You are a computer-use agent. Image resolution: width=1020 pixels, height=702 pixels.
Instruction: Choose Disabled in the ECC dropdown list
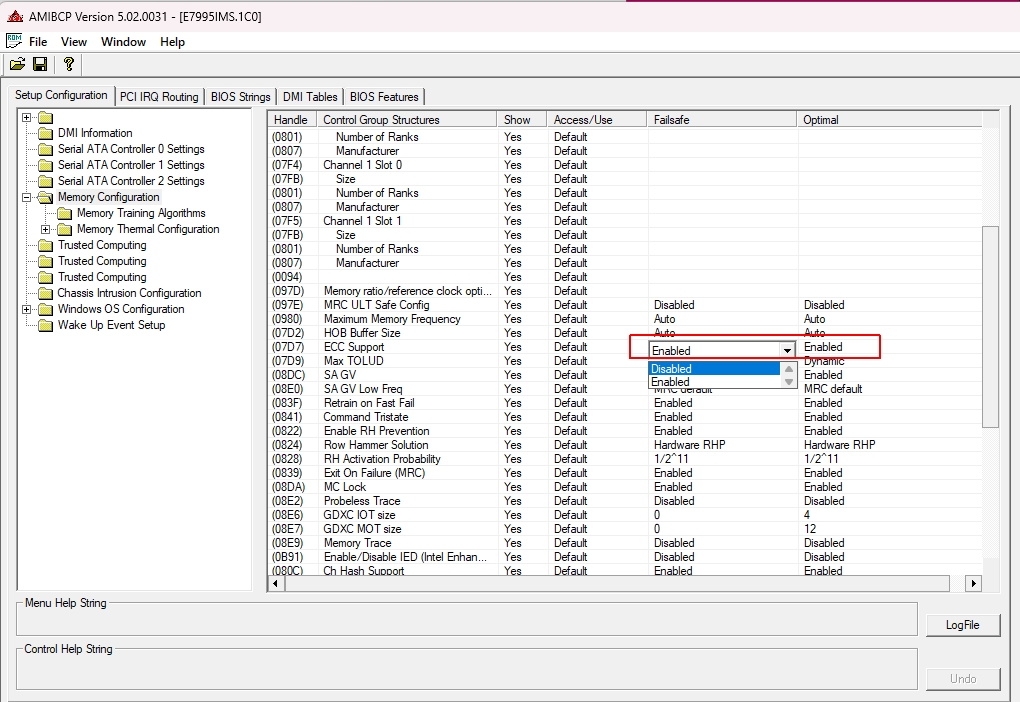pyautogui.click(x=714, y=369)
